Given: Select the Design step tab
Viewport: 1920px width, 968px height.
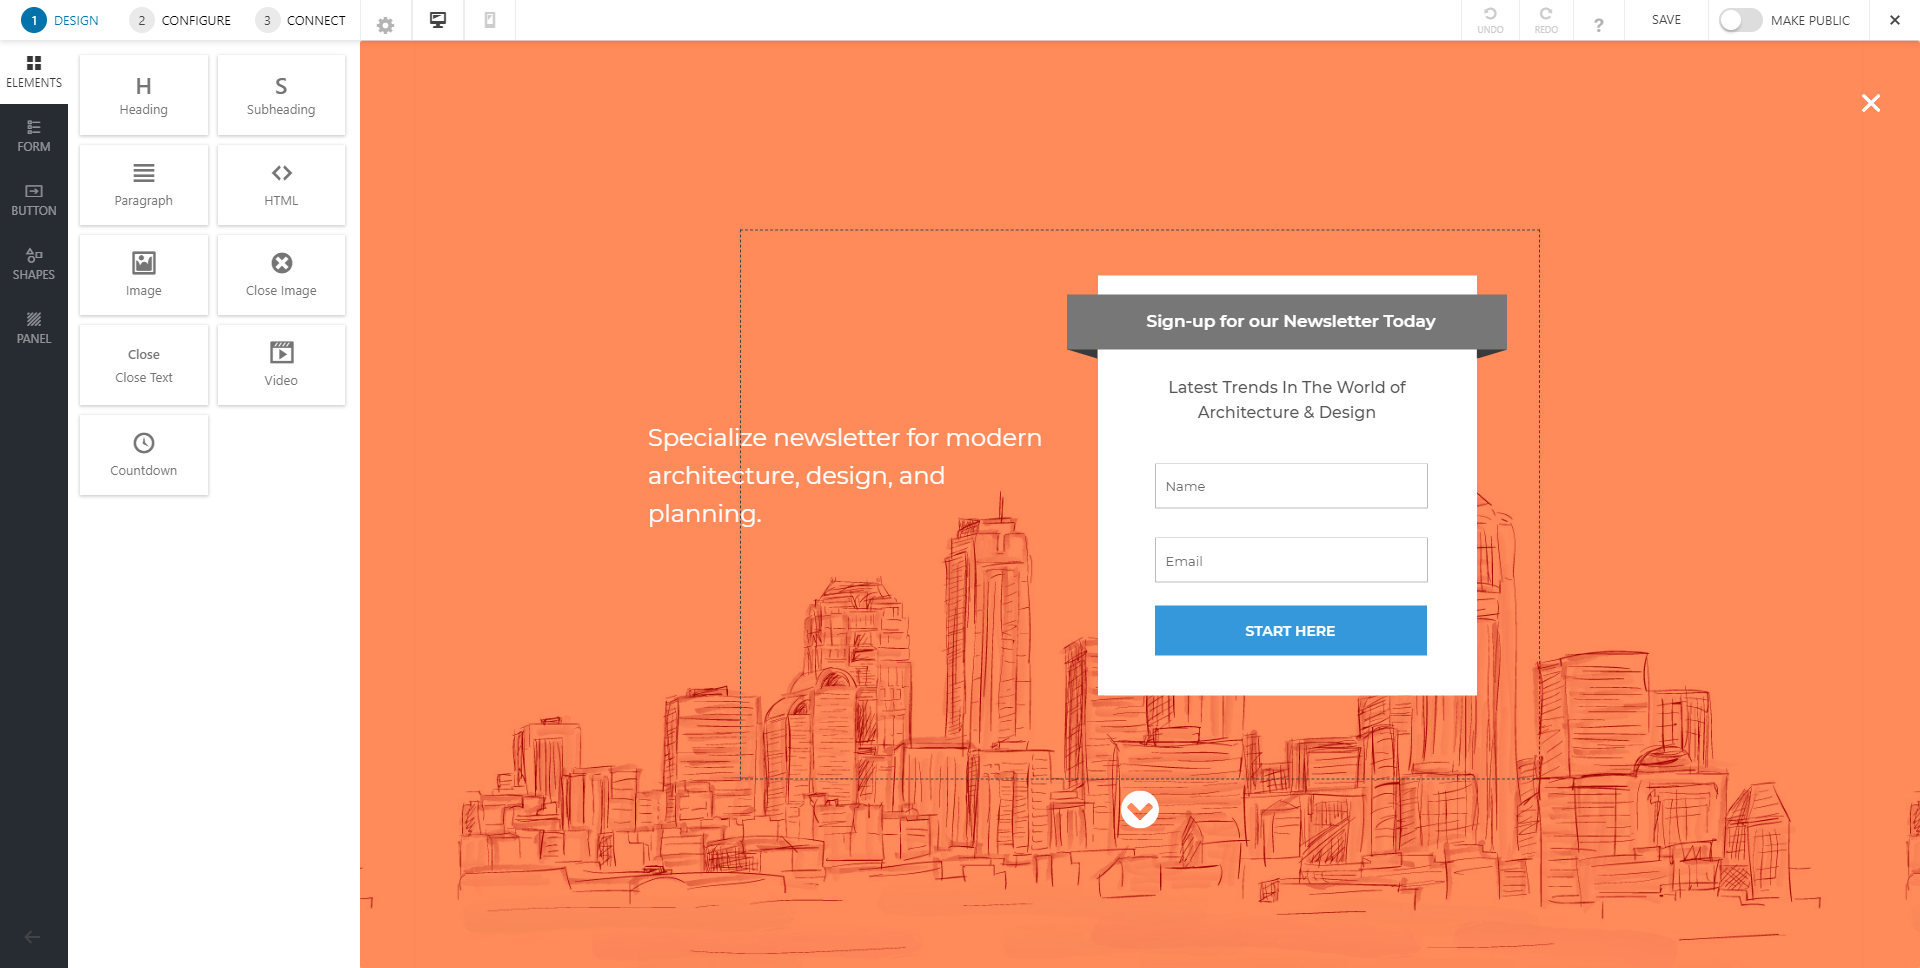Looking at the screenshot, I should (x=62, y=20).
